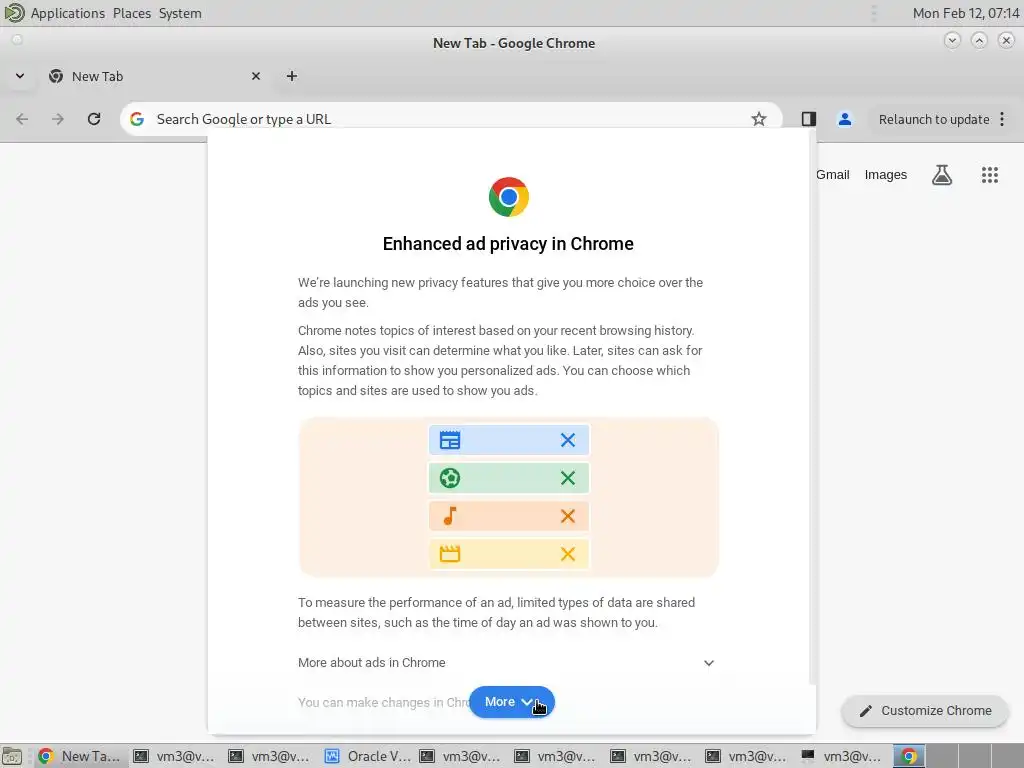Open a new tab with the plus button
Viewport: 1024px width, 768px height.
click(x=292, y=76)
